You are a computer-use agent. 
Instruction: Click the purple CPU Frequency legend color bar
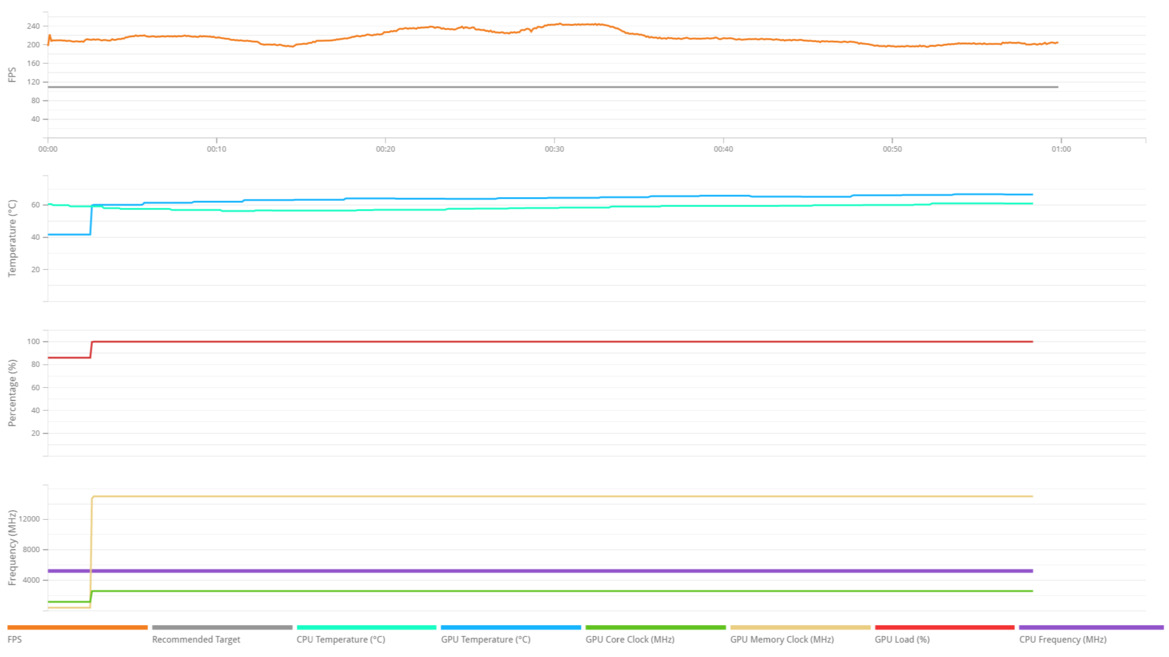pyautogui.click(x=1091, y=628)
